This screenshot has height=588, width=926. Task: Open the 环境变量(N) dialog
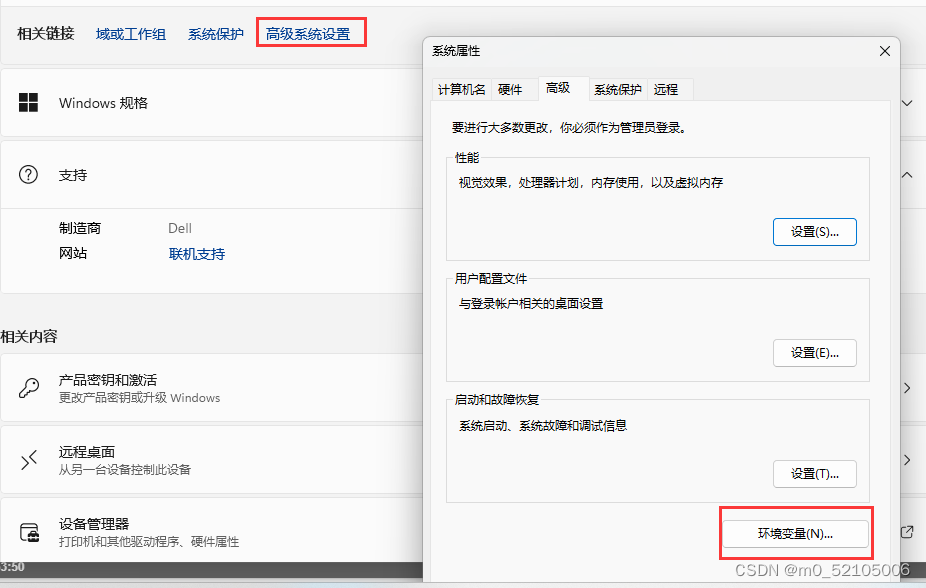pos(796,533)
